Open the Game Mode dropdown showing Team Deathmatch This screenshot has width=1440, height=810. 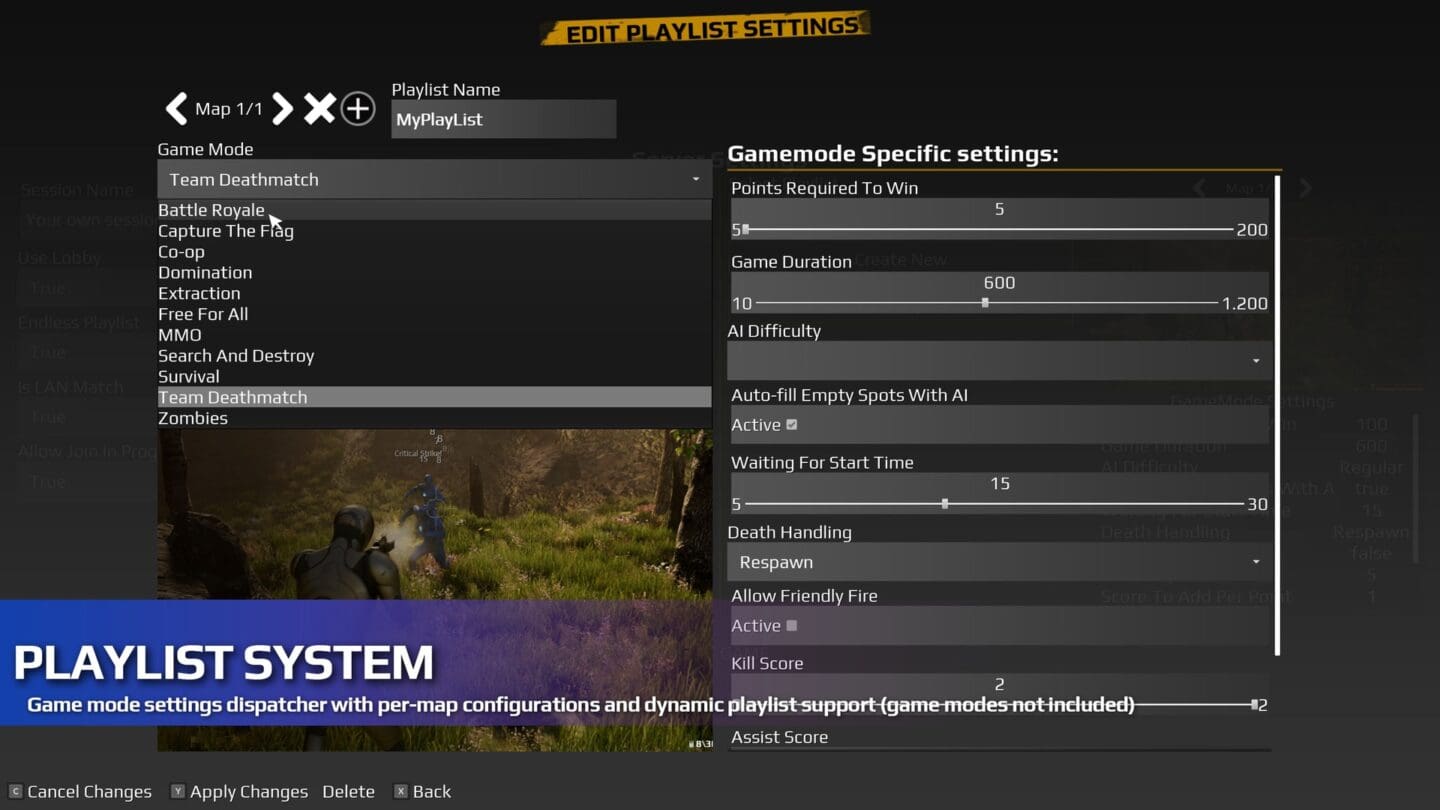click(434, 179)
